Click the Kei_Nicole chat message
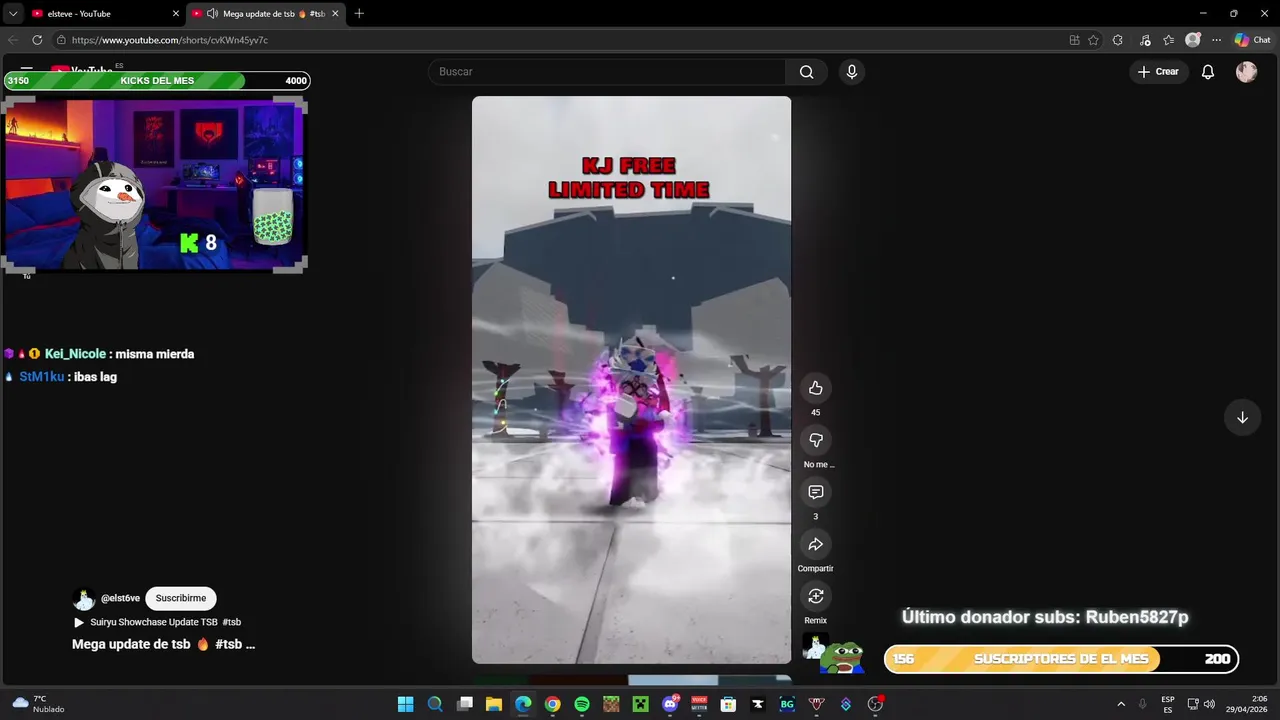This screenshot has height=720, width=1280. 99,354
